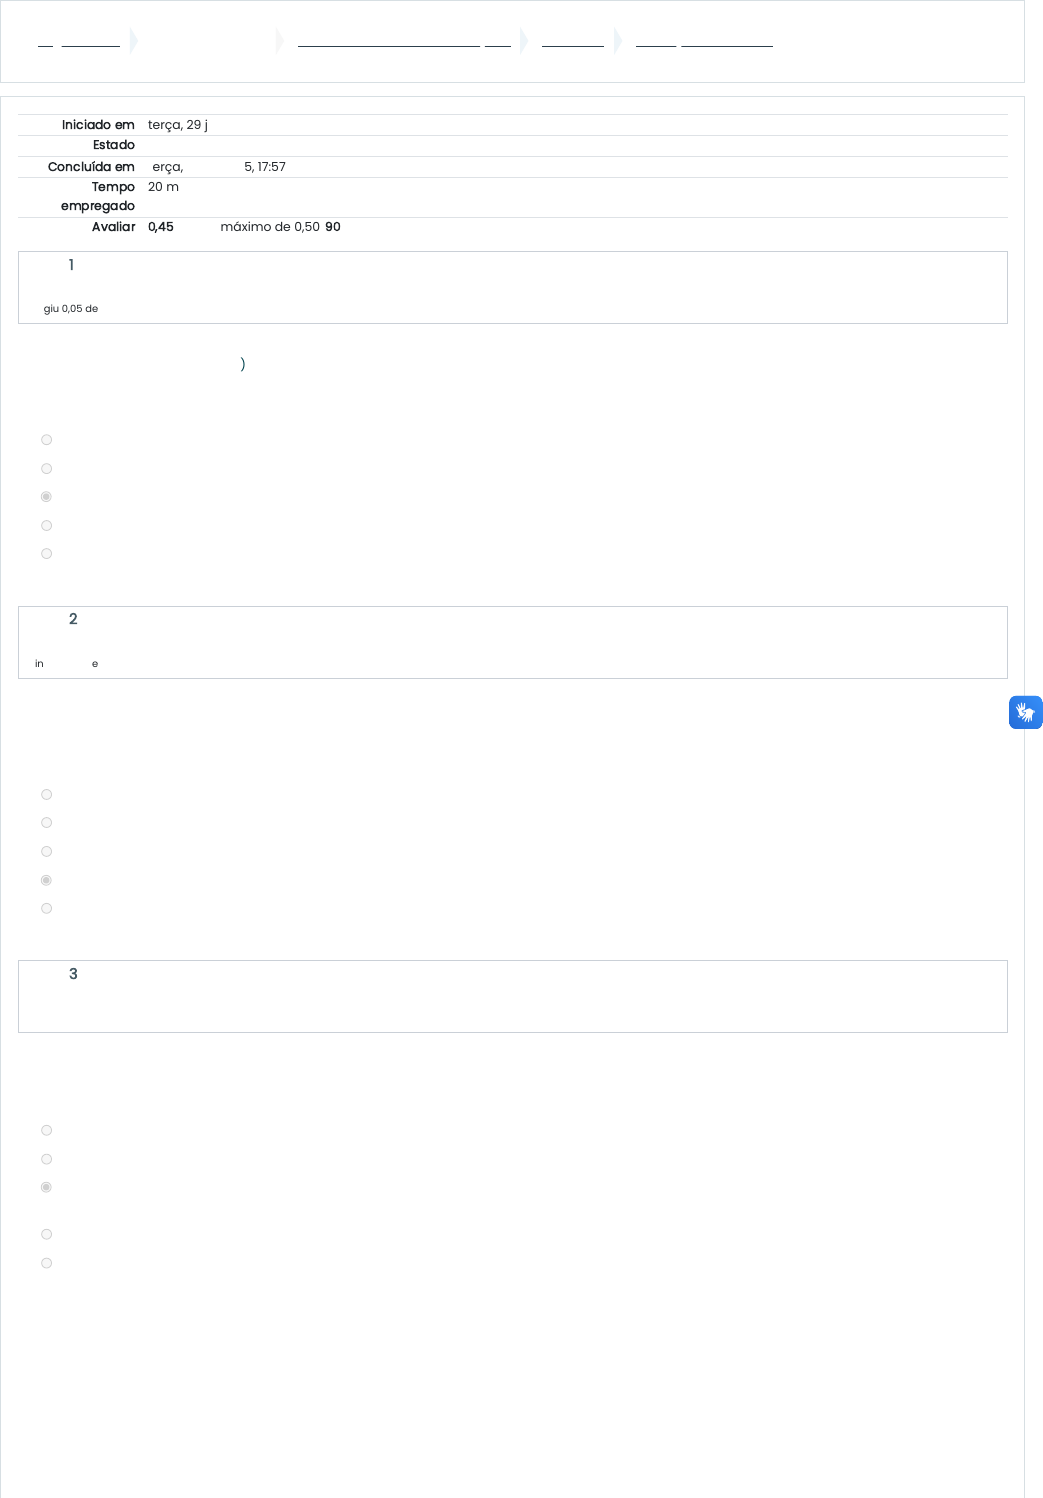
Task: Open the last breadcrumb link in navigation
Action: pyautogui.click(x=704, y=41)
